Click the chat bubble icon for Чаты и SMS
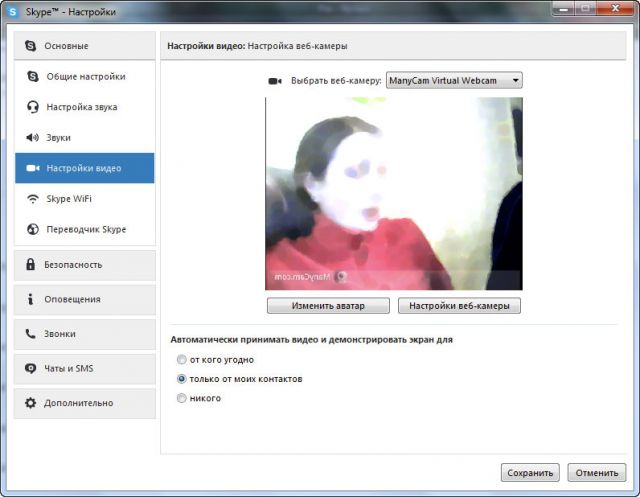The height and width of the screenshot is (497, 640). (31, 368)
